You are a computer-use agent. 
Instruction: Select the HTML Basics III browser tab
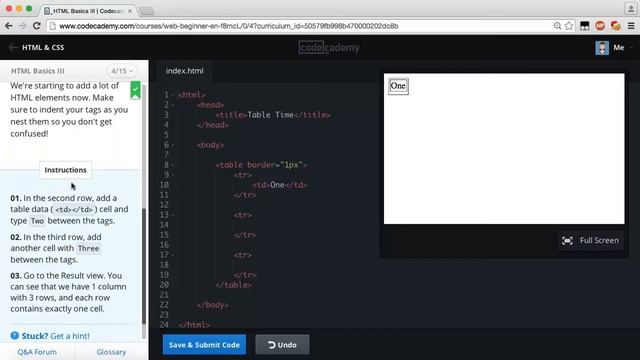click(87, 11)
